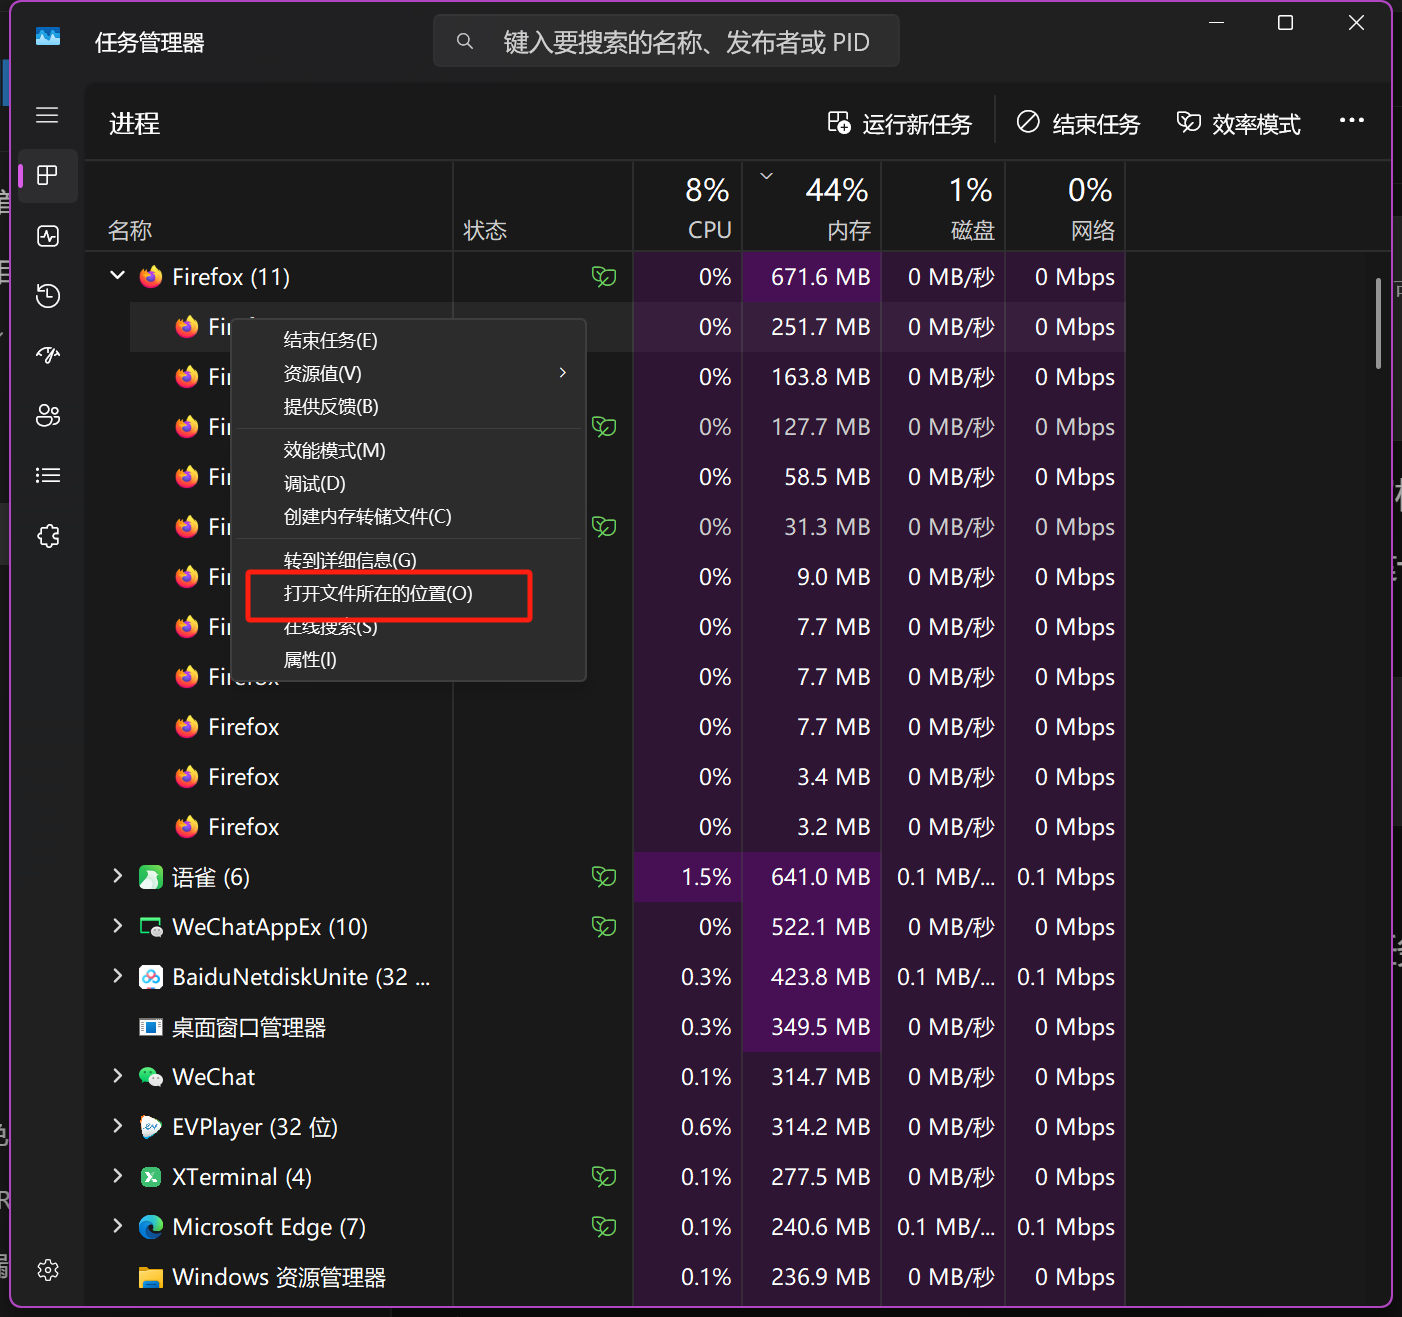Image resolution: width=1402 pixels, height=1317 pixels.
Task: Choose 创建内存转储文件(C) in context menu
Action: click(x=408, y=517)
